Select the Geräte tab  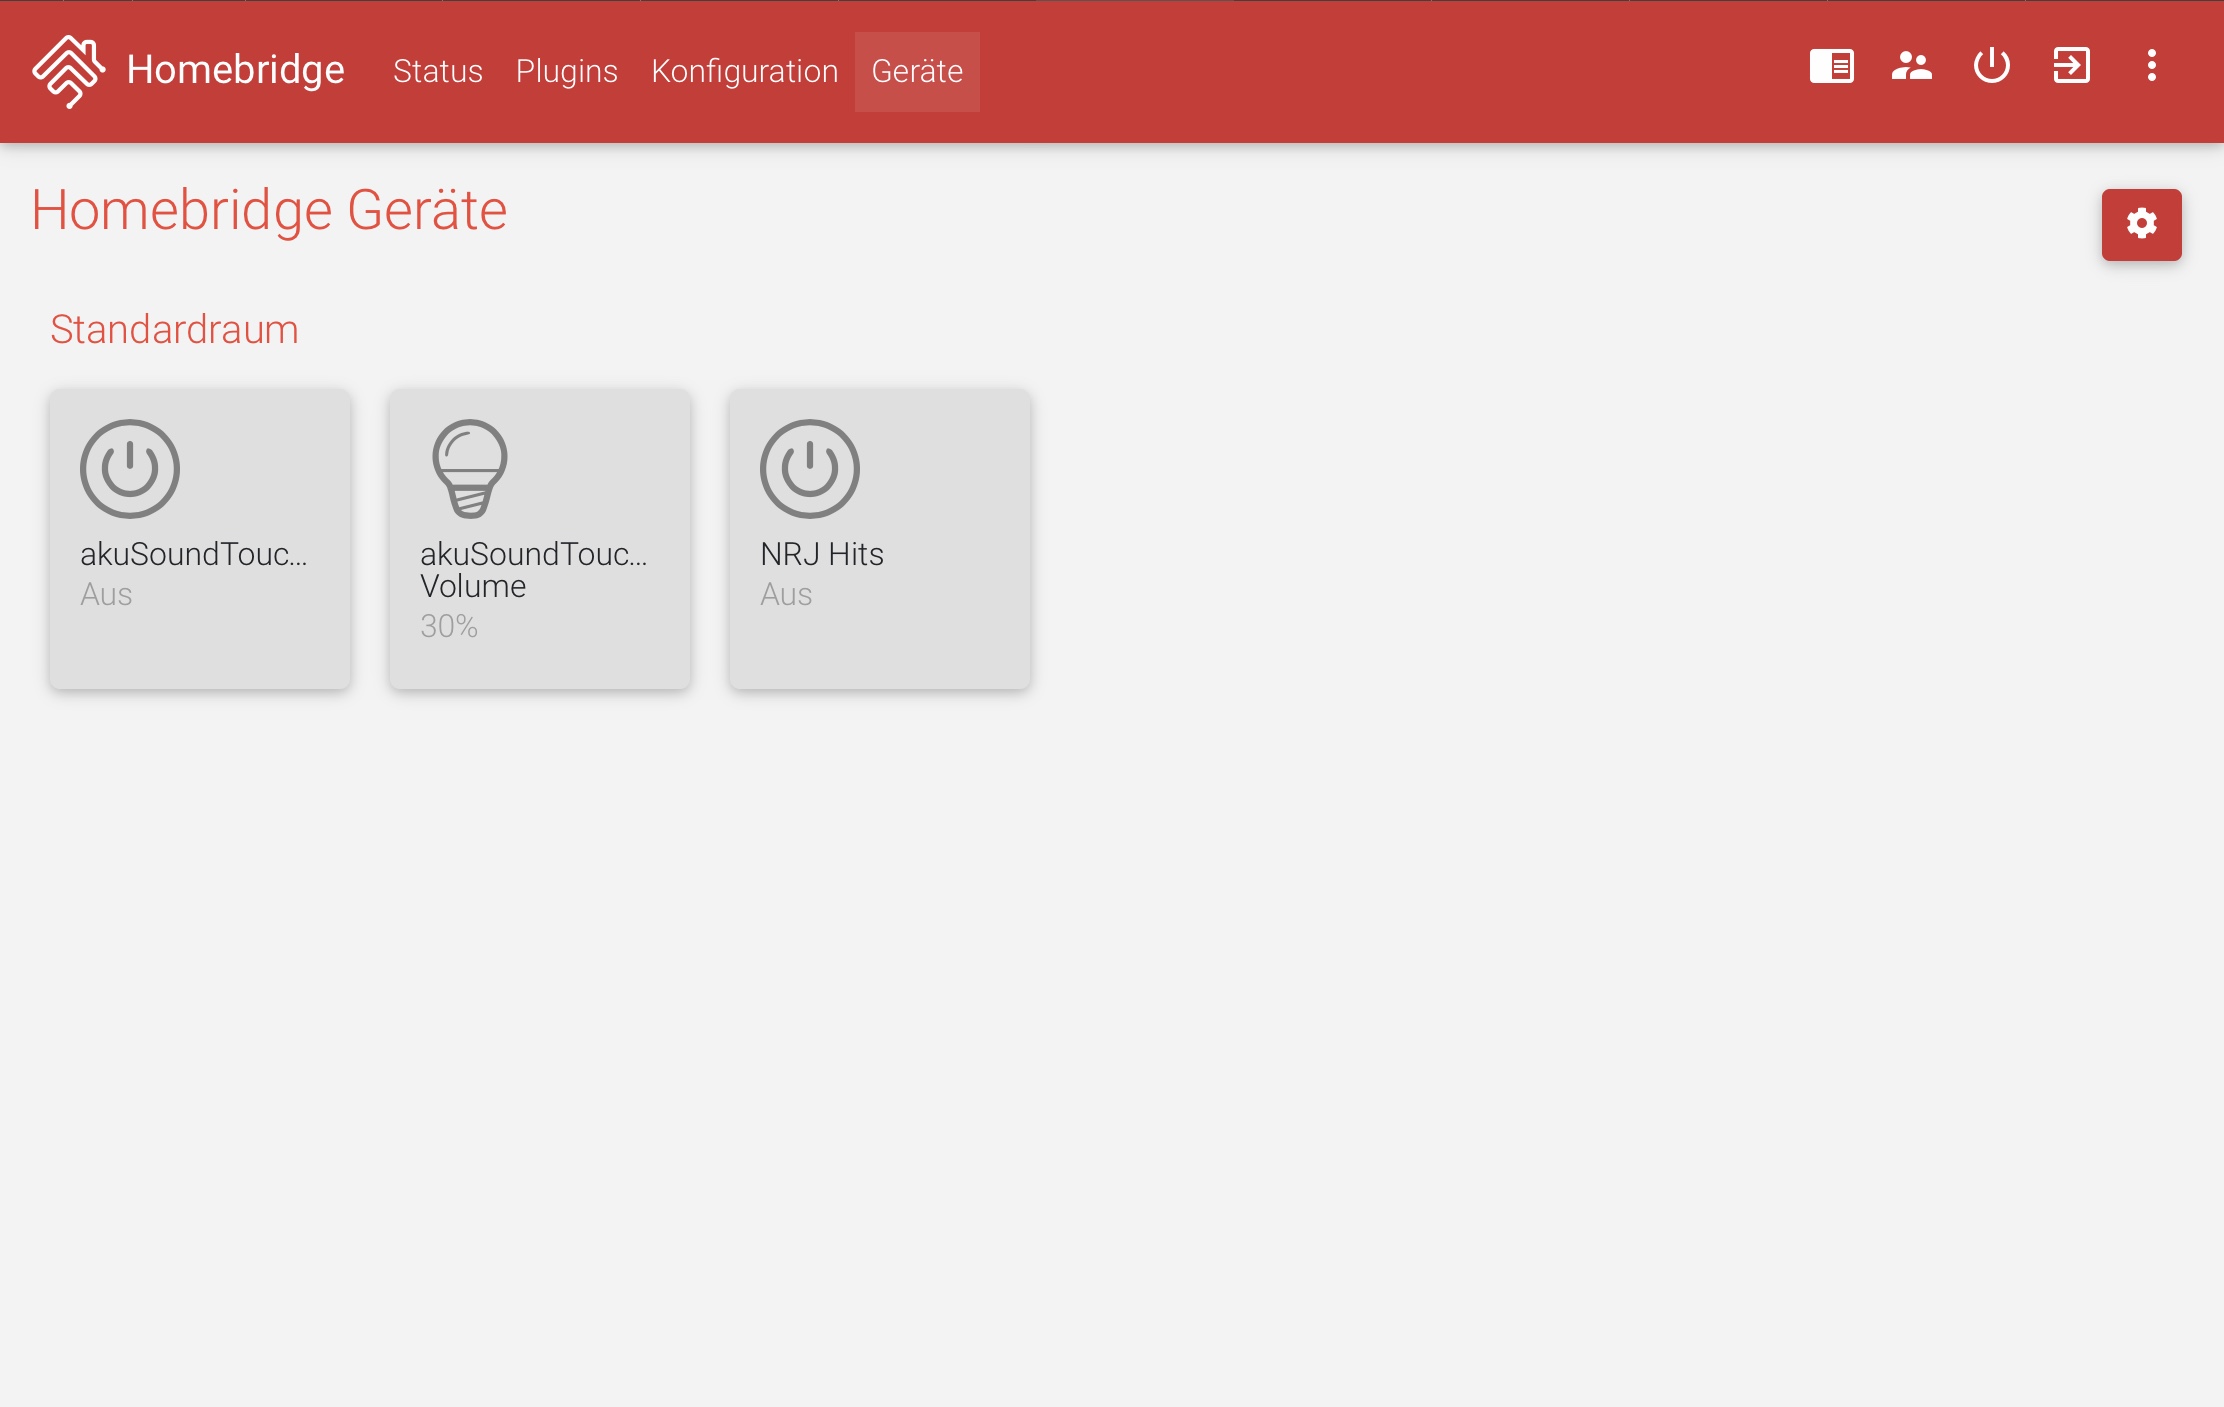click(x=916, y=71)
